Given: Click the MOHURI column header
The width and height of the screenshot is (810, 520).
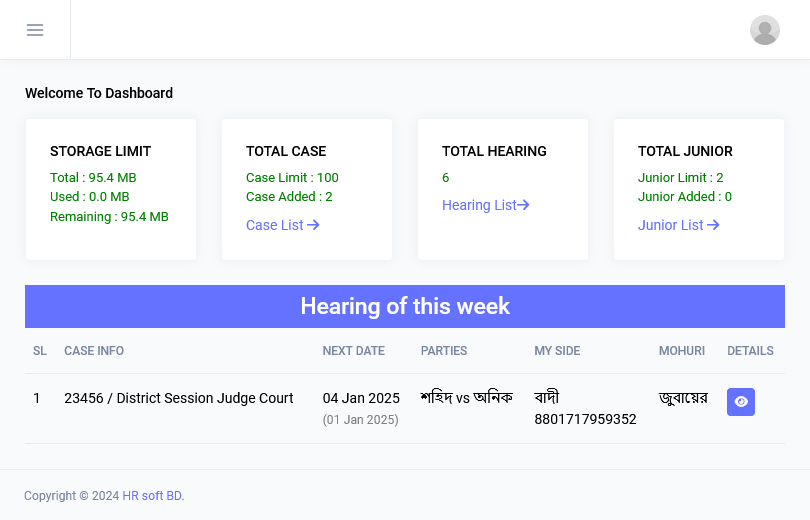Looking at the screenshot, I should coord(682,351).
